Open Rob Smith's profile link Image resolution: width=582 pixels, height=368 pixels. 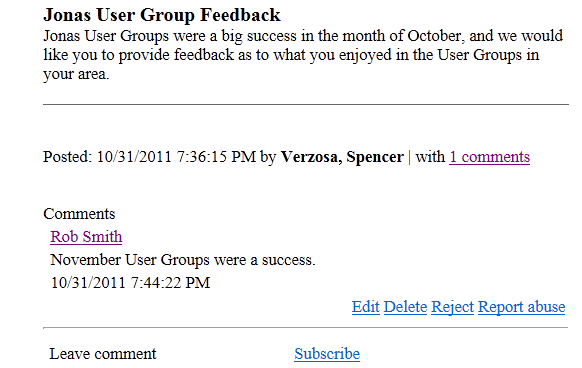tap(86, 237)
